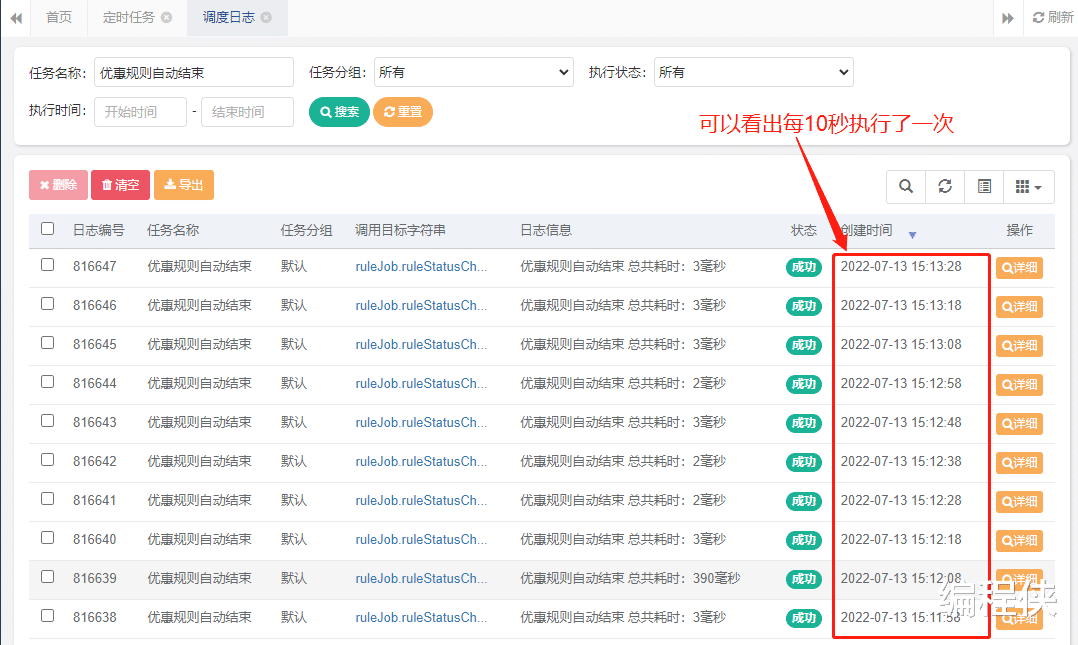Click the 结束时间 date field
The height and width of the screenshot is (645, 1078).
[248, 112]
